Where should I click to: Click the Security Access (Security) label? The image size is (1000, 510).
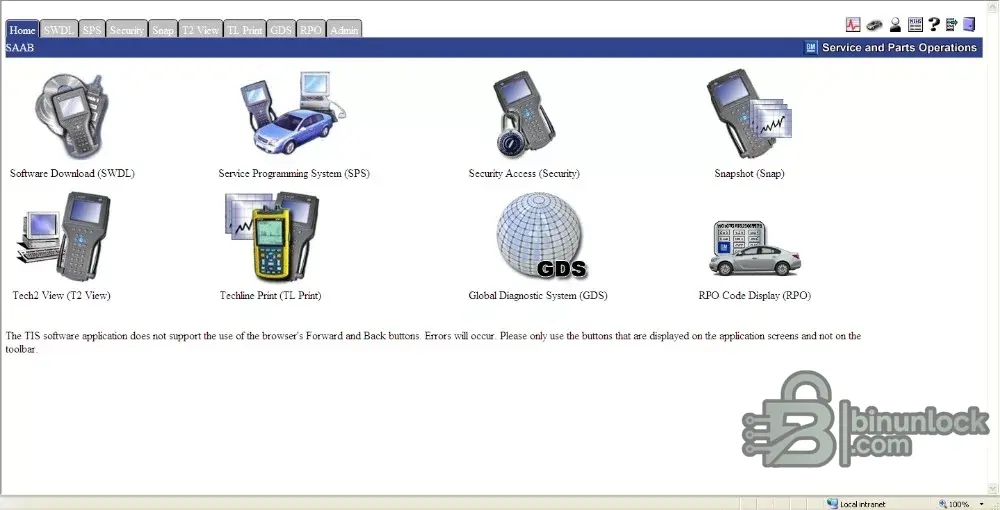(524, 173)
